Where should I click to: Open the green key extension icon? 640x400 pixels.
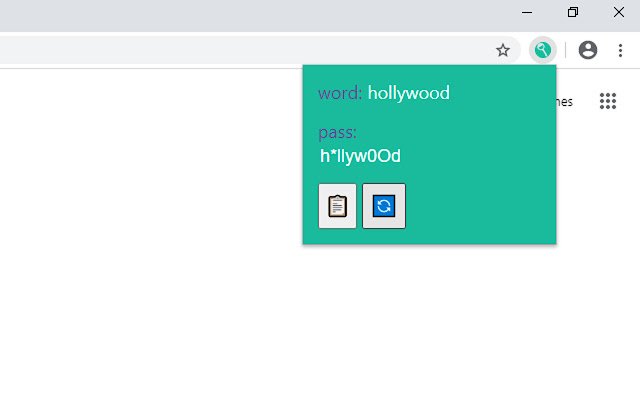[x=543, y=50]
